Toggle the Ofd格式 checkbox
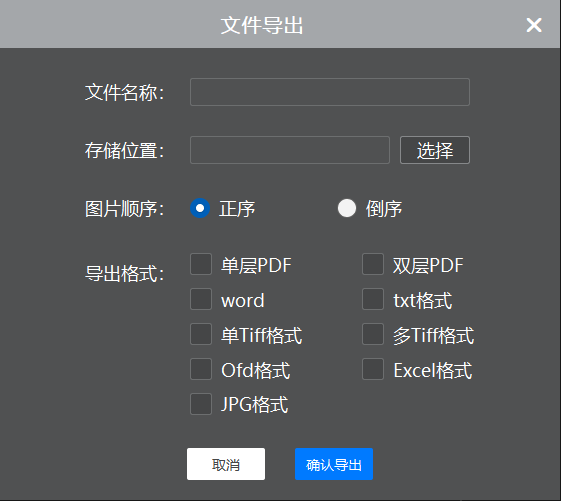This screenshot has height=501, width=561. [201, 369]
